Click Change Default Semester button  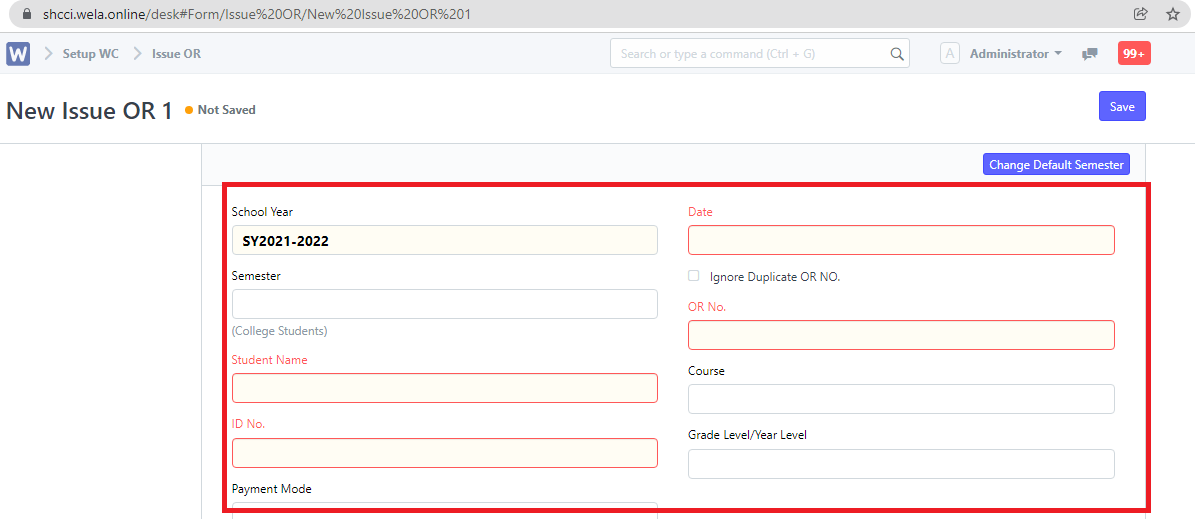coord(1056,164)
